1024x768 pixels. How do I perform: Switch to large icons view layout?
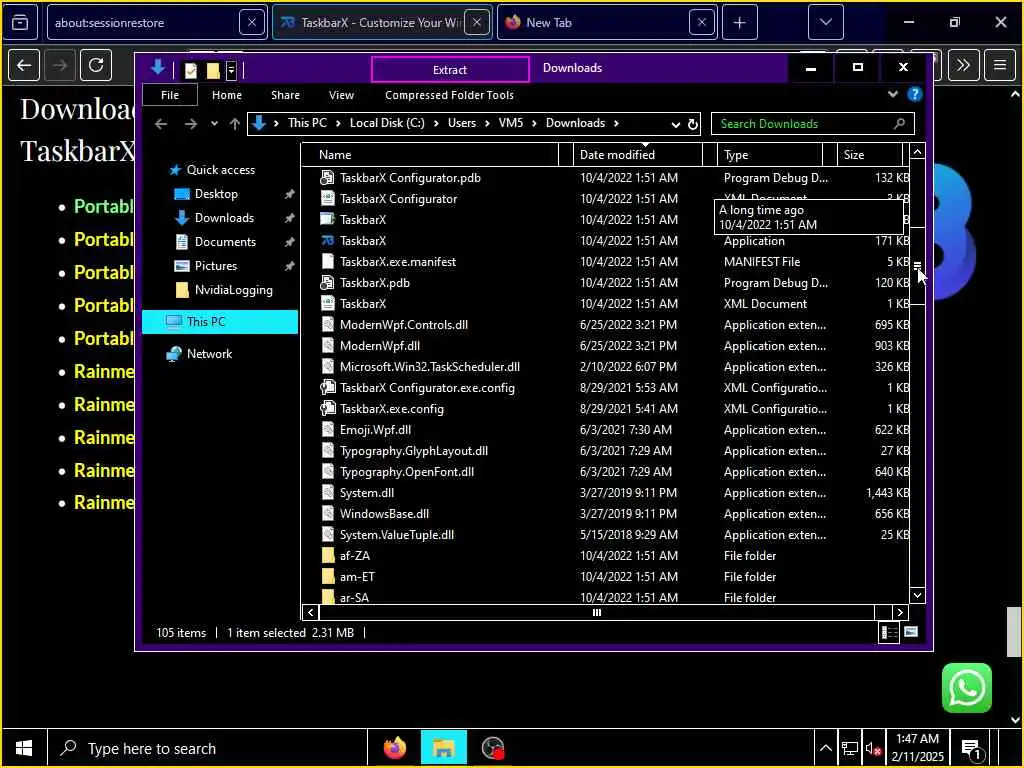pyautogui.click(x=911, y=632)
